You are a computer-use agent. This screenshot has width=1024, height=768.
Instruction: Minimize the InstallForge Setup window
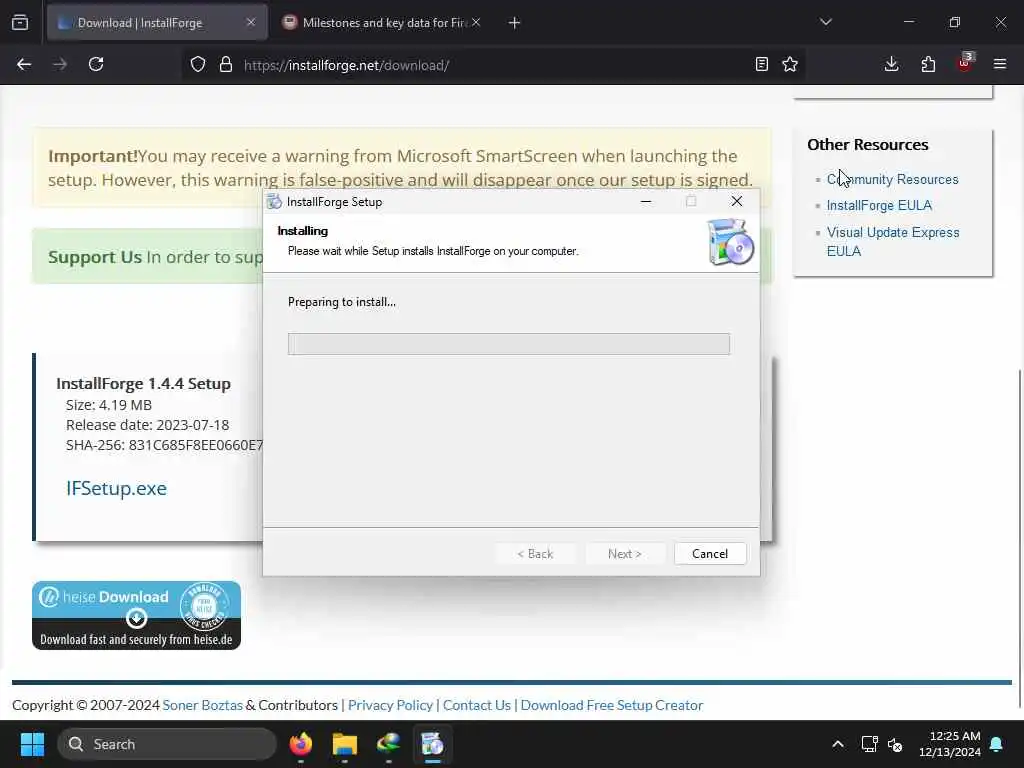pos(646,202)
